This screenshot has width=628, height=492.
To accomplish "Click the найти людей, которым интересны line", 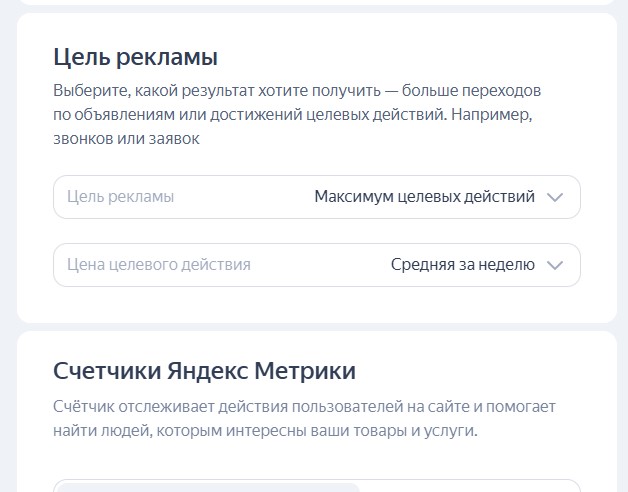I will click(265, 431).
